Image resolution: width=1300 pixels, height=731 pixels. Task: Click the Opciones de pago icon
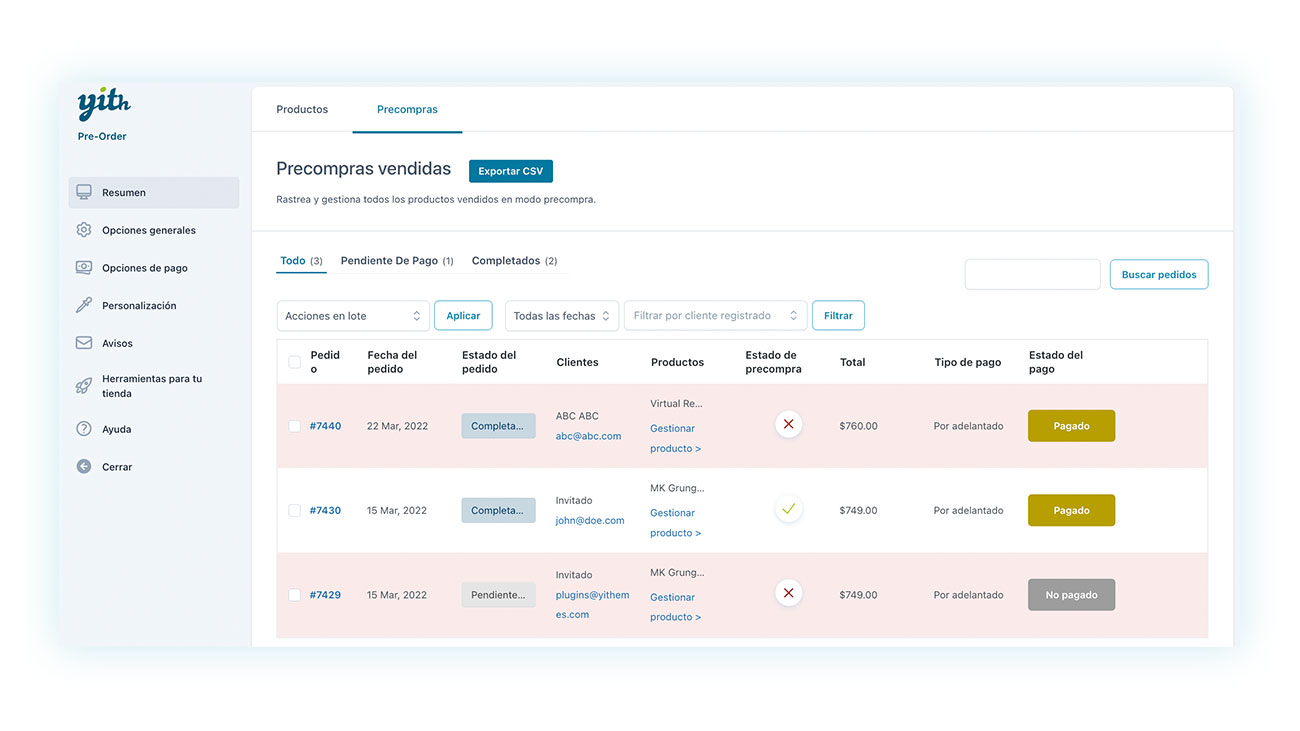click(84, 268)
